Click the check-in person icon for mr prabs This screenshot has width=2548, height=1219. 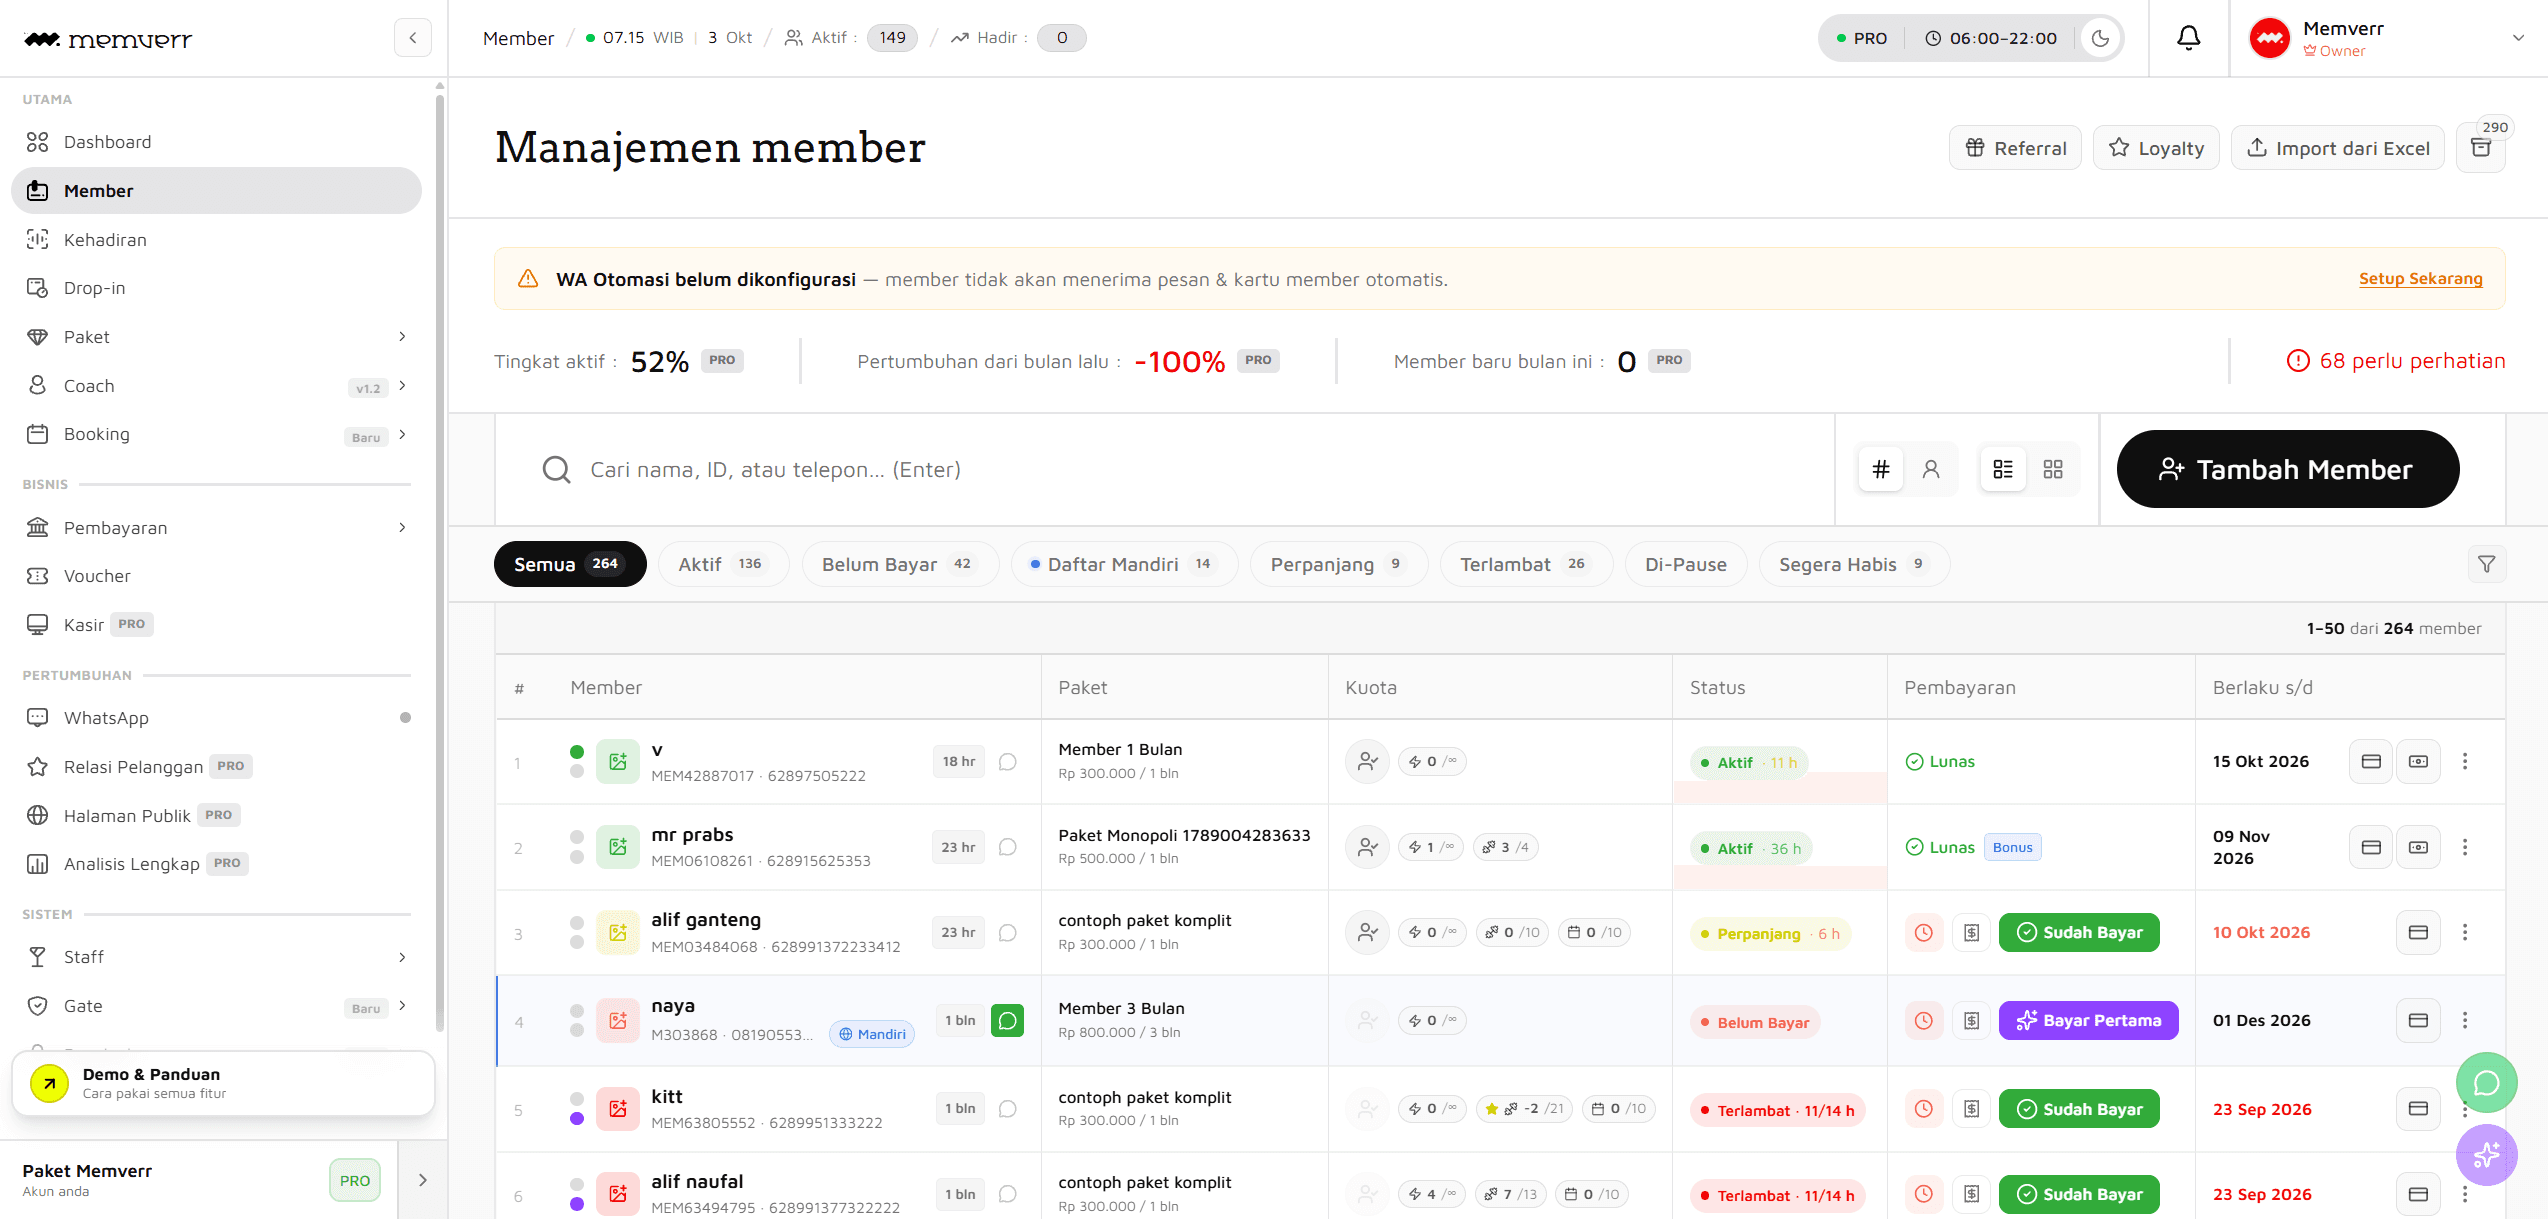click(1367, 847)
